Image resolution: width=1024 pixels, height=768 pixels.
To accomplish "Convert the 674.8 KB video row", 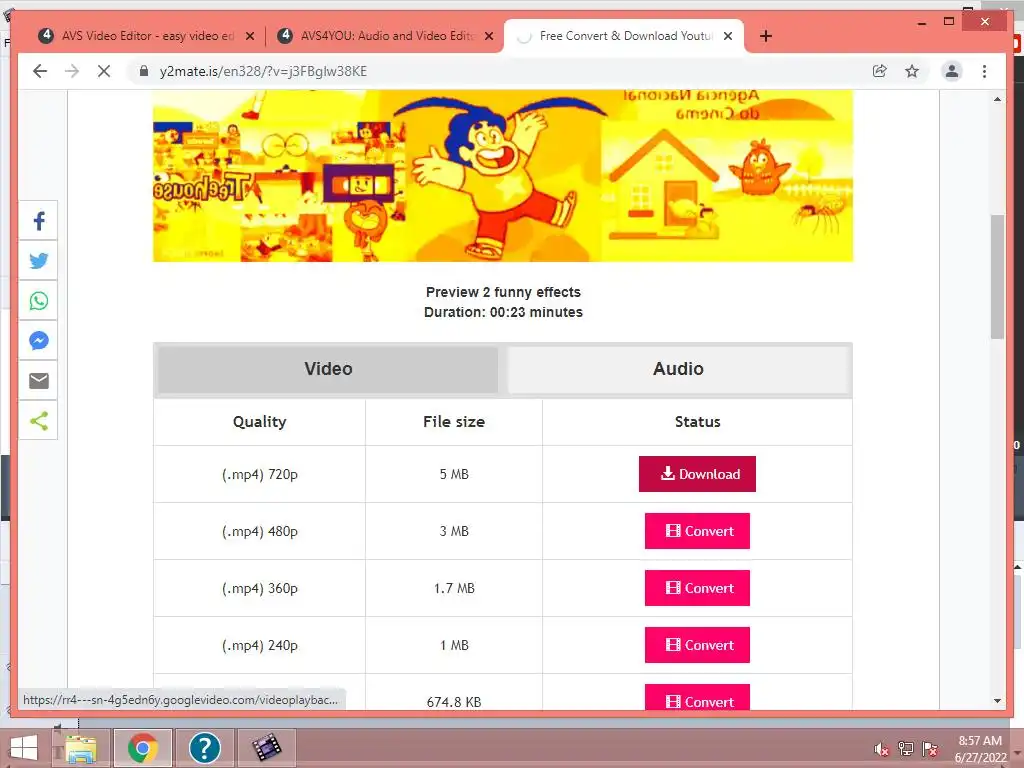I will pos(697,697).
